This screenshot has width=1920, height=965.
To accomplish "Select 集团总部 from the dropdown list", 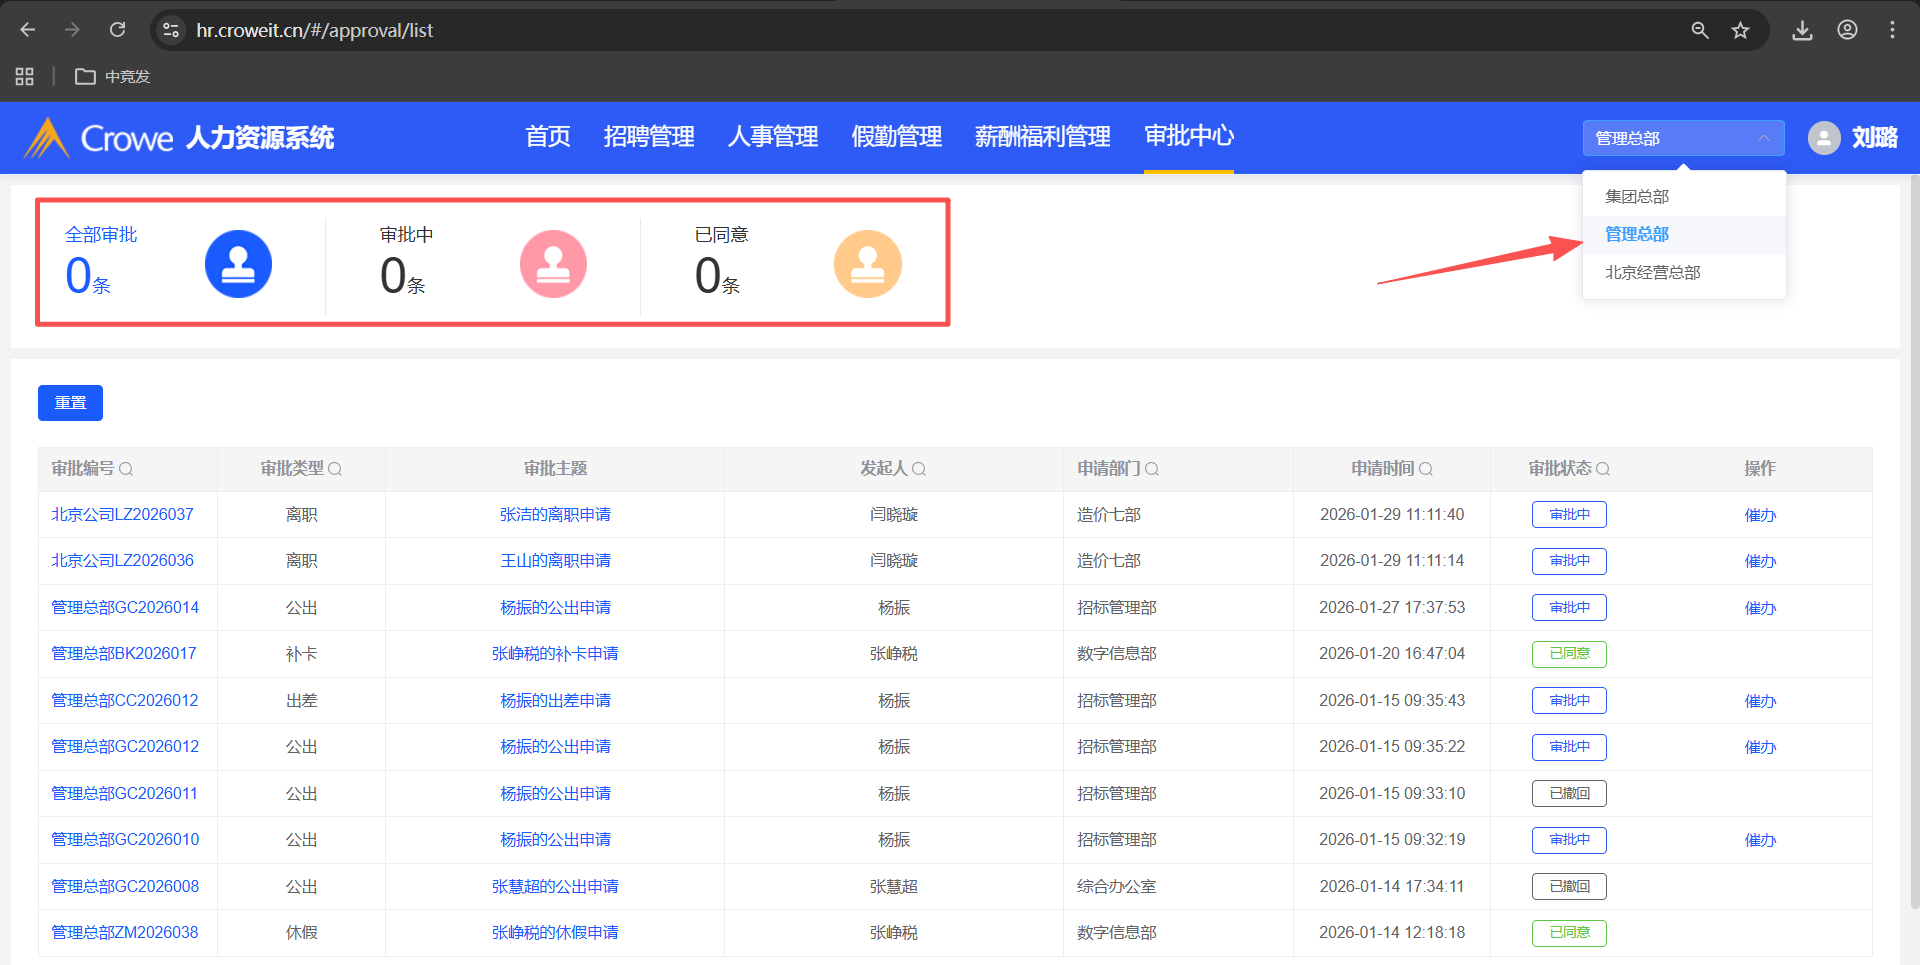I will click(1637, 197).
